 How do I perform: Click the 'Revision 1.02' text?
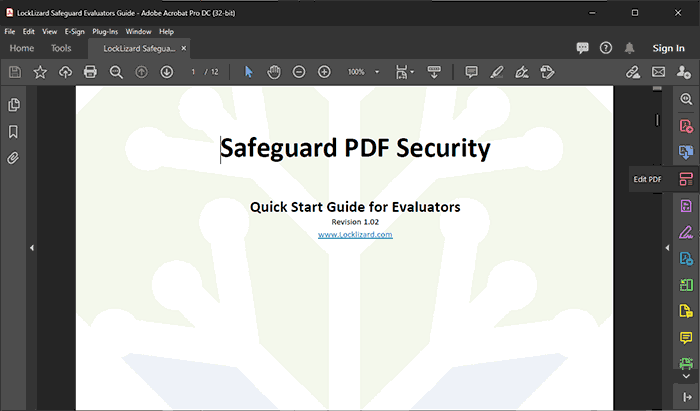(x=355, y=222)
